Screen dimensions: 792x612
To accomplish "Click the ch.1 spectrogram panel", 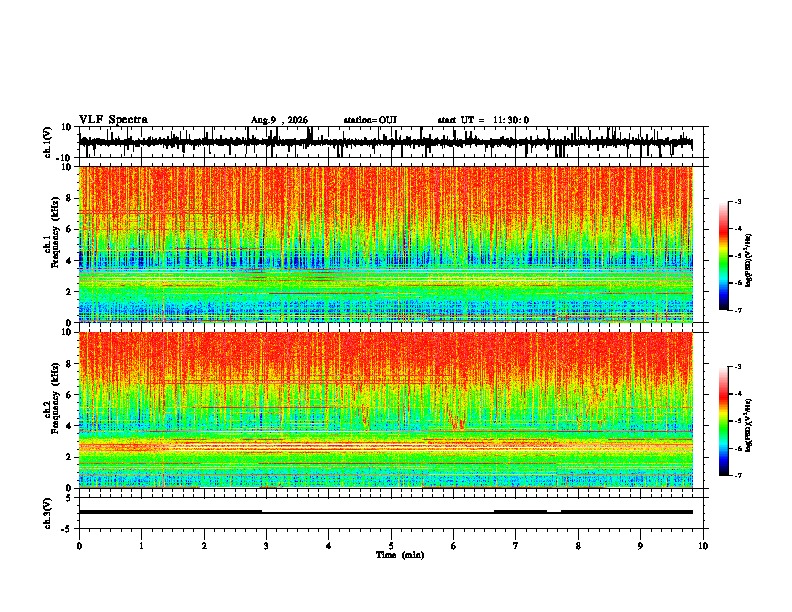I will coord(386,244).
